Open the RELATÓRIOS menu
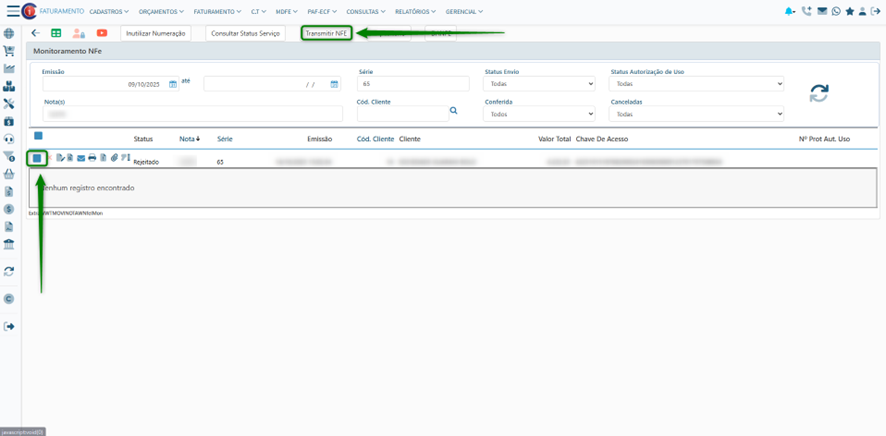Image resolution: width=886 pixels, height=436 pixels. [415, 11]
